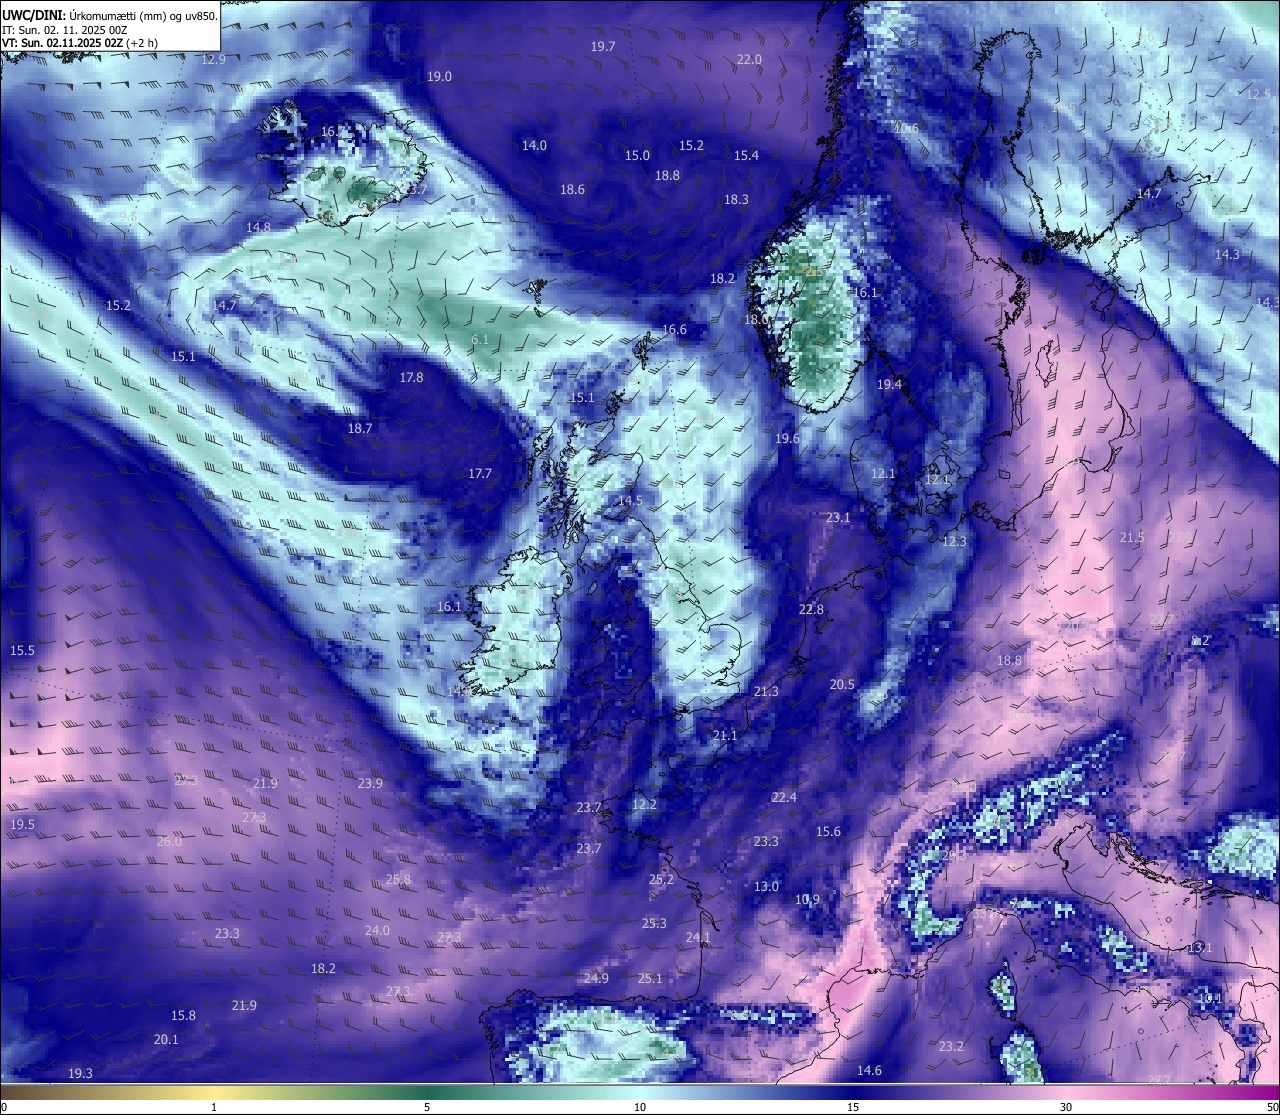The height and width of the screenshot is (1115, 1280).
Task: Click the map value 6.1
Action: point(480,340)
